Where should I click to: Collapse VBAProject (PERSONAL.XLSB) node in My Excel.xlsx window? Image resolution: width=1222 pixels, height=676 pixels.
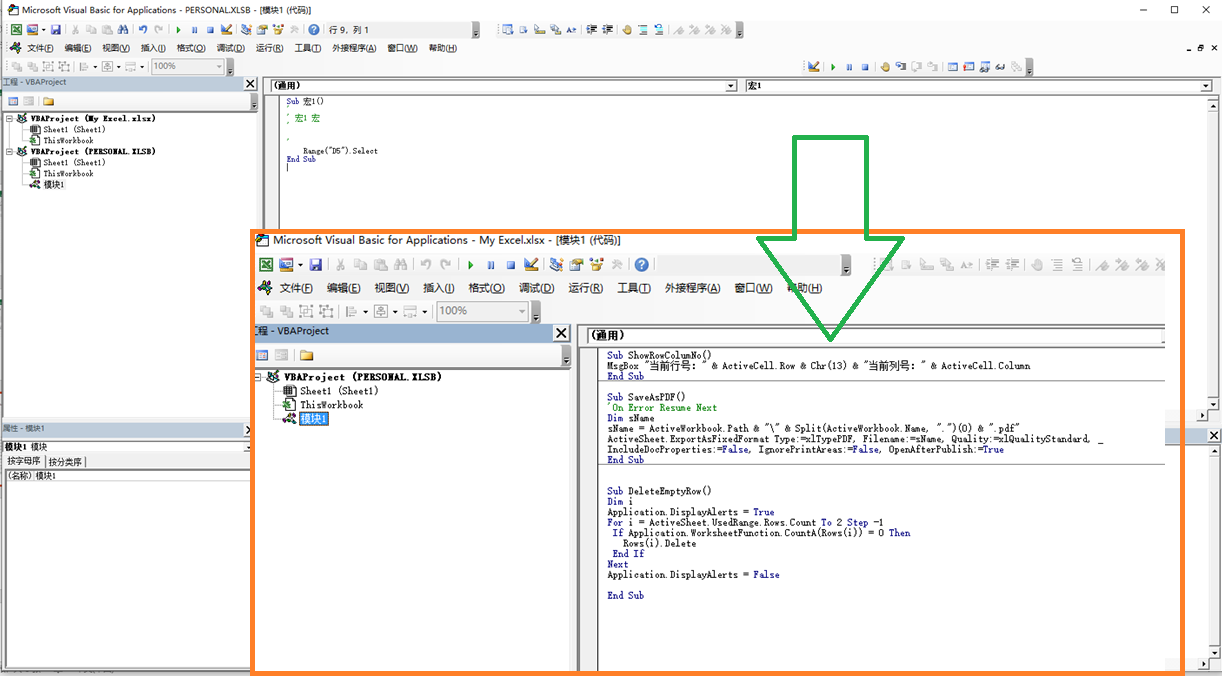259,377
